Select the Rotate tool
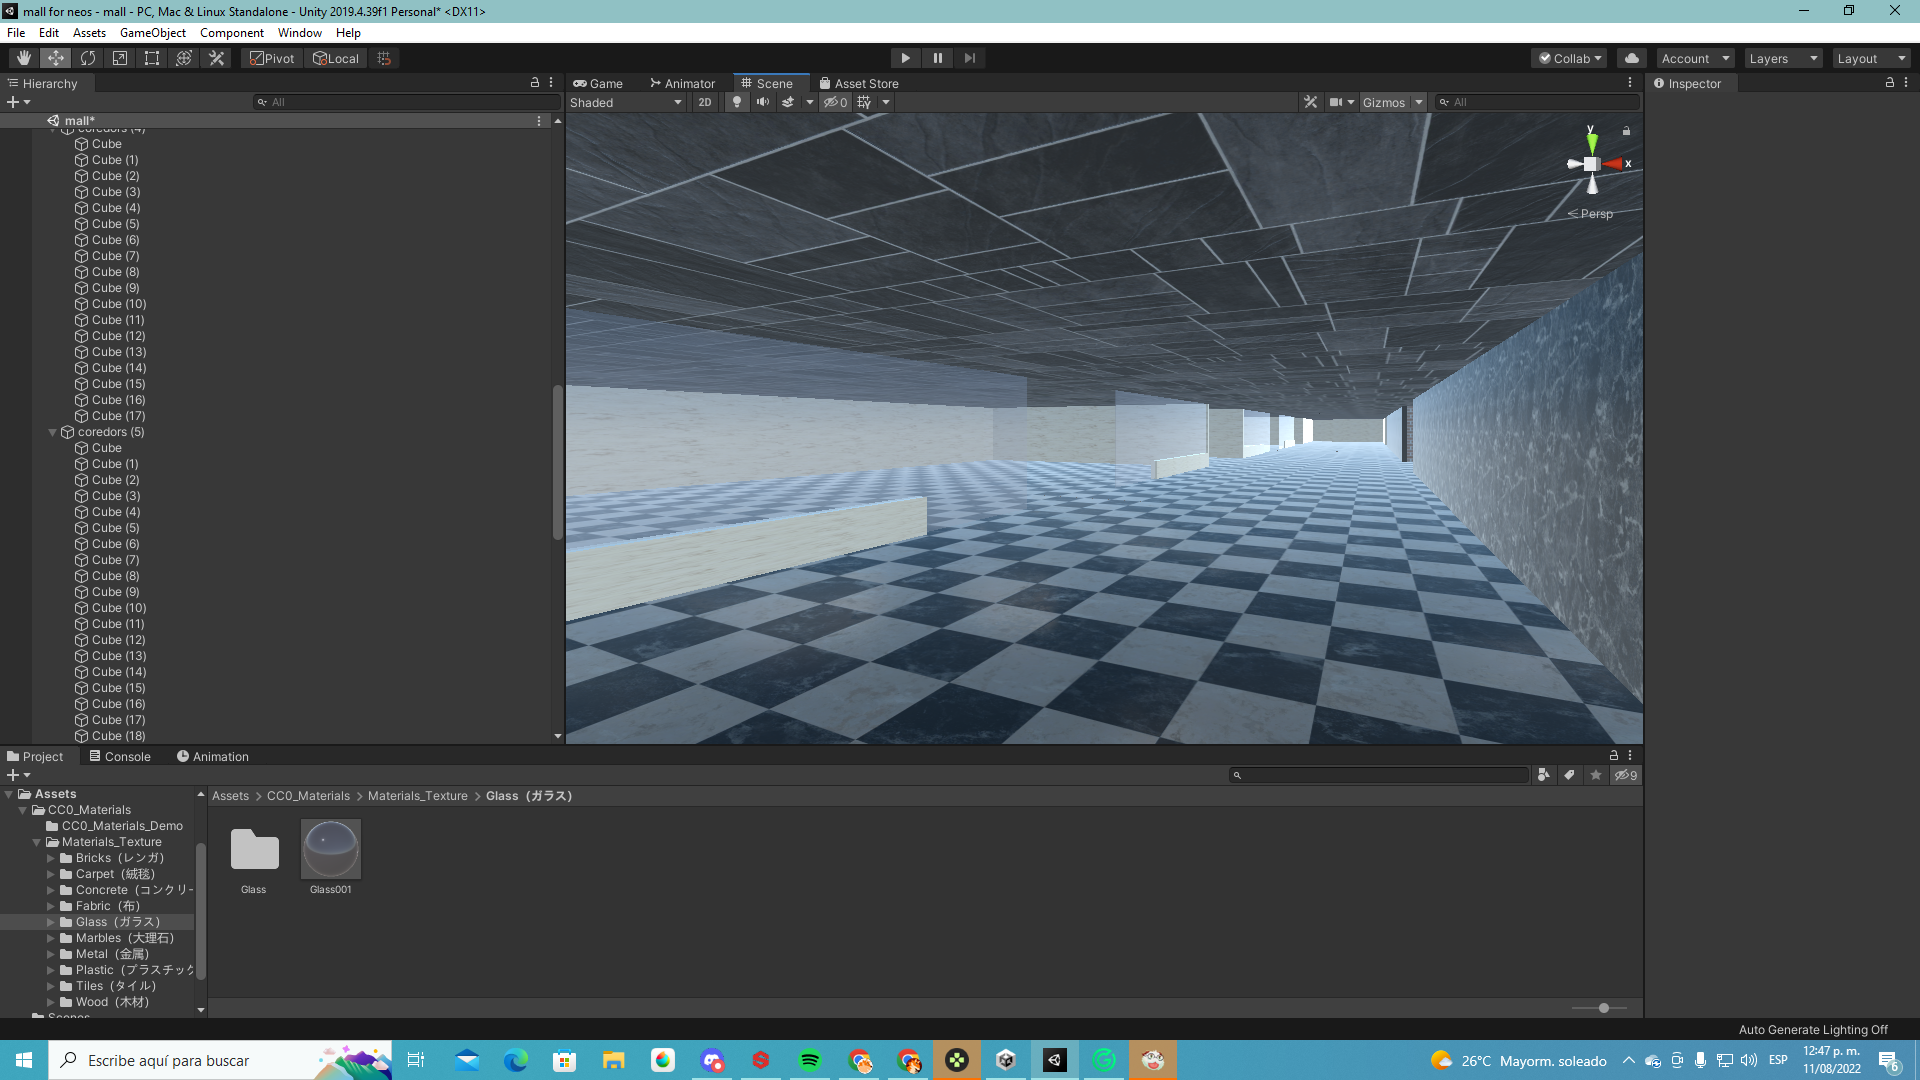This screenshot has height=1080, width=1920. [x=88, y=58]
